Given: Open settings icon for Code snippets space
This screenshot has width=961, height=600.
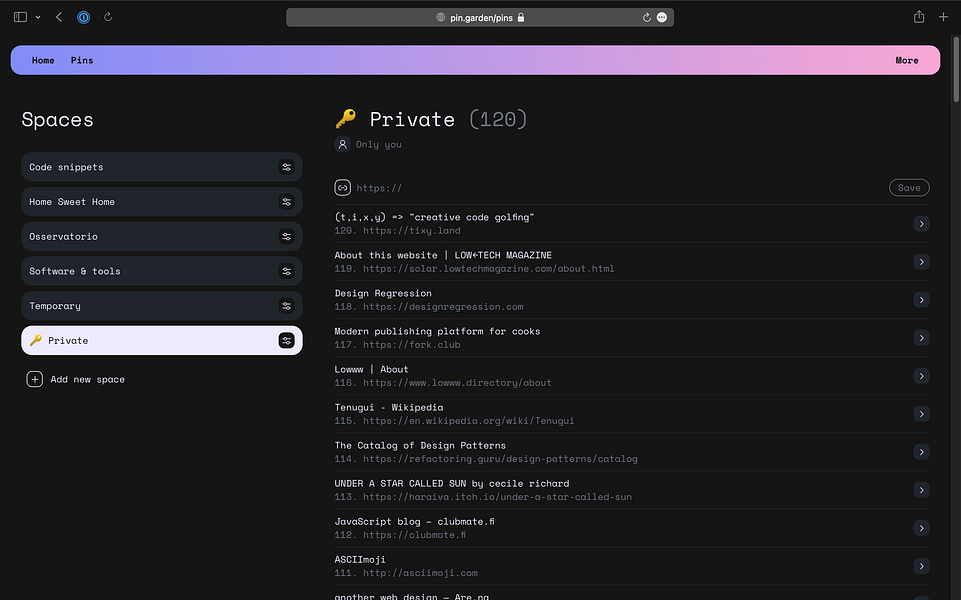Looking at the screenshot, I should [286, 167].
